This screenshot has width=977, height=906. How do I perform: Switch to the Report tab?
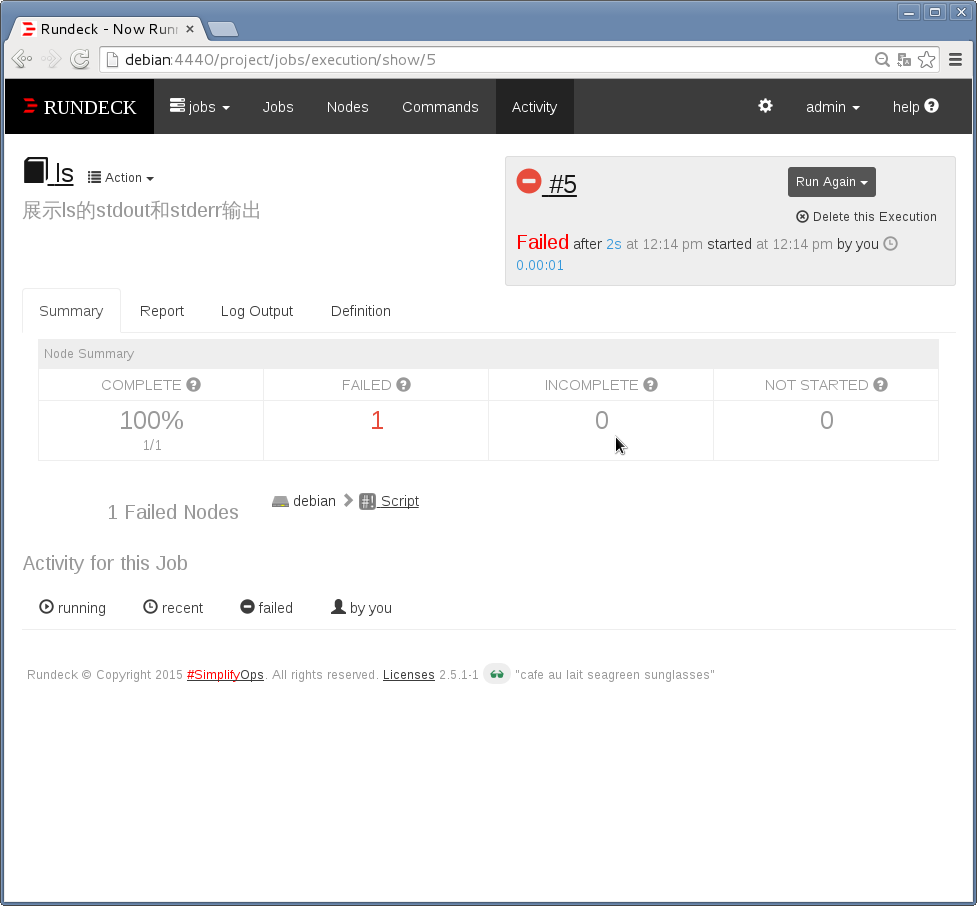coord(161,311)
